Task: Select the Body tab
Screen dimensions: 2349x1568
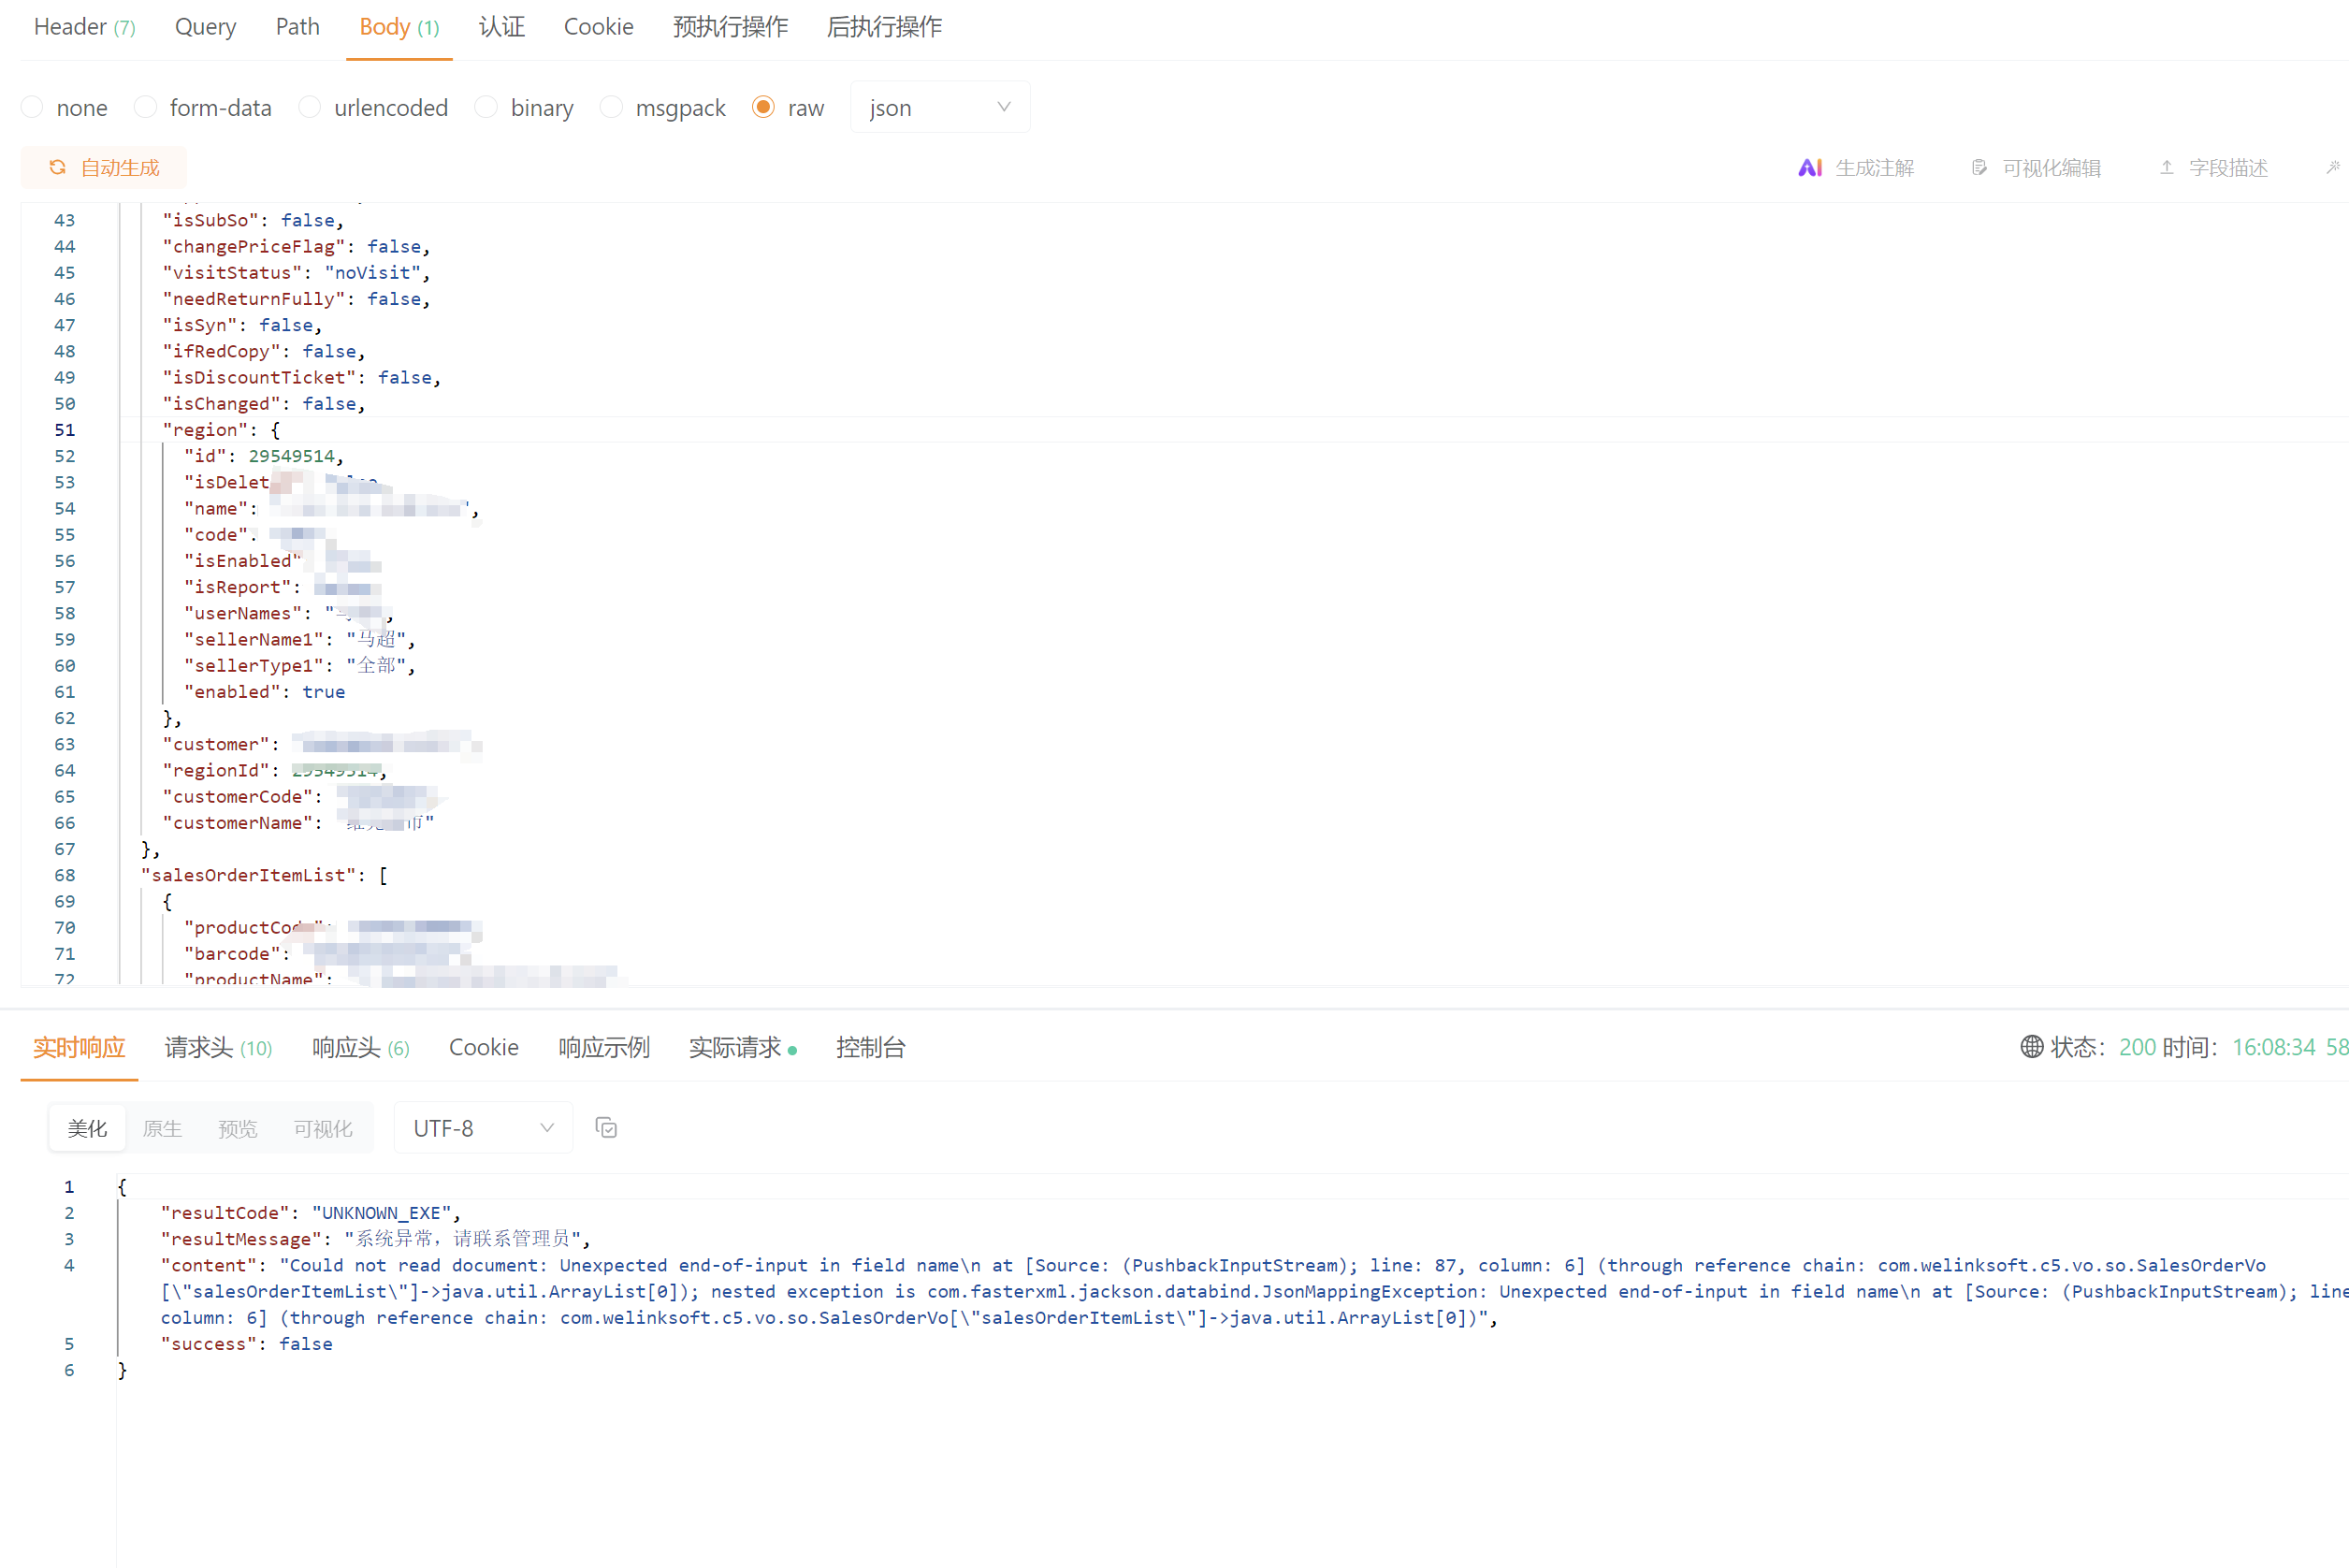Action: (x=399, y=27)
